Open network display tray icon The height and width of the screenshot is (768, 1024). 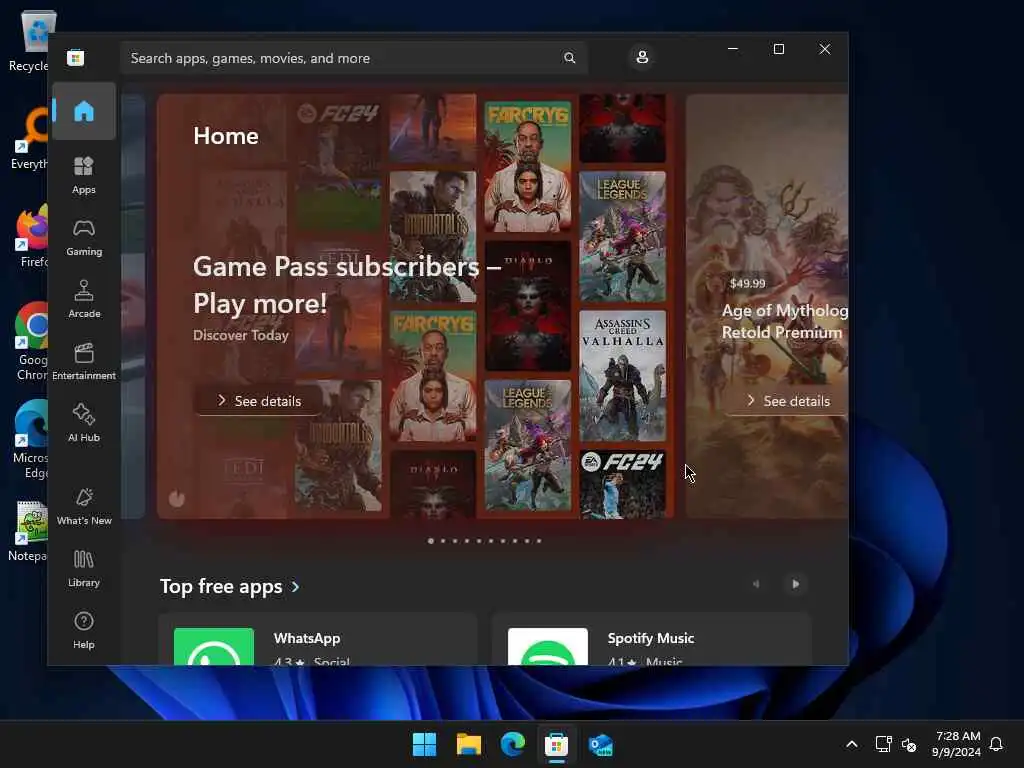(x=883, y=744)
